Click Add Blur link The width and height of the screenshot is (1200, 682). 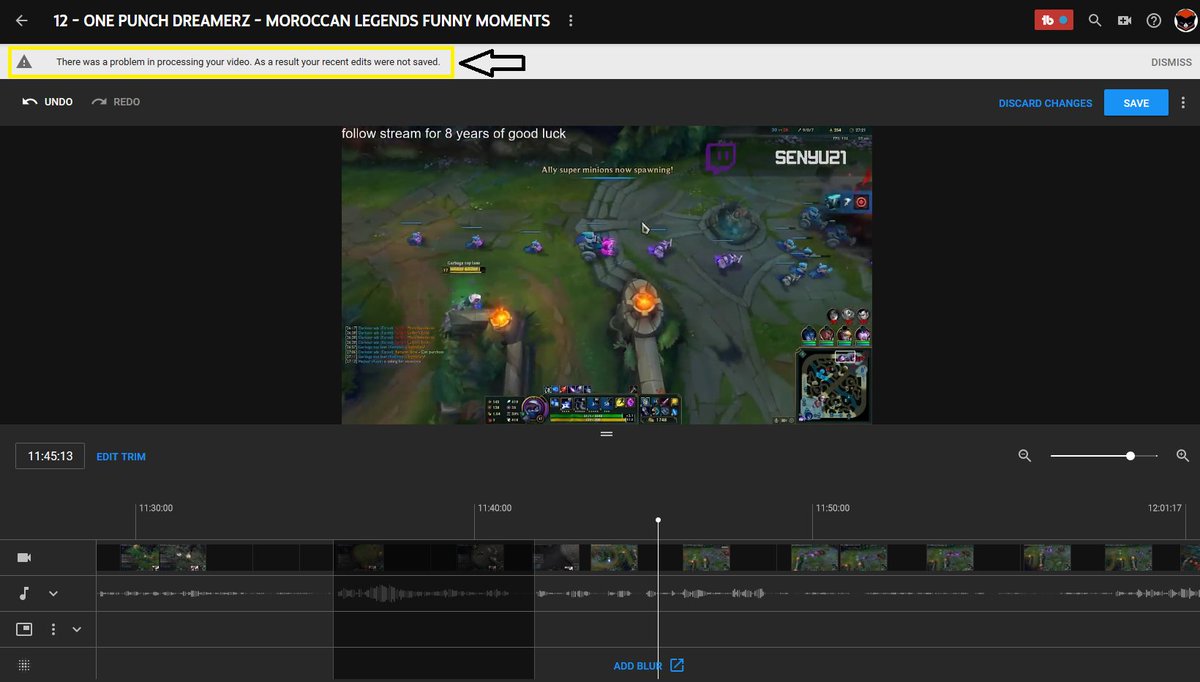coord(638,666)
